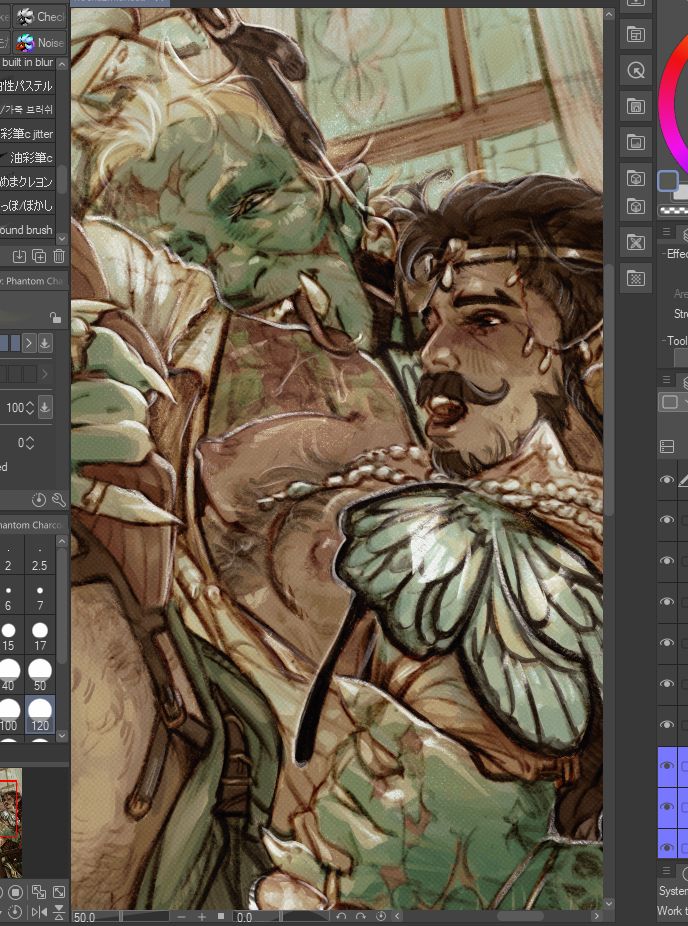
Task: Select brush size 50
Action: (x=40, y=674)
